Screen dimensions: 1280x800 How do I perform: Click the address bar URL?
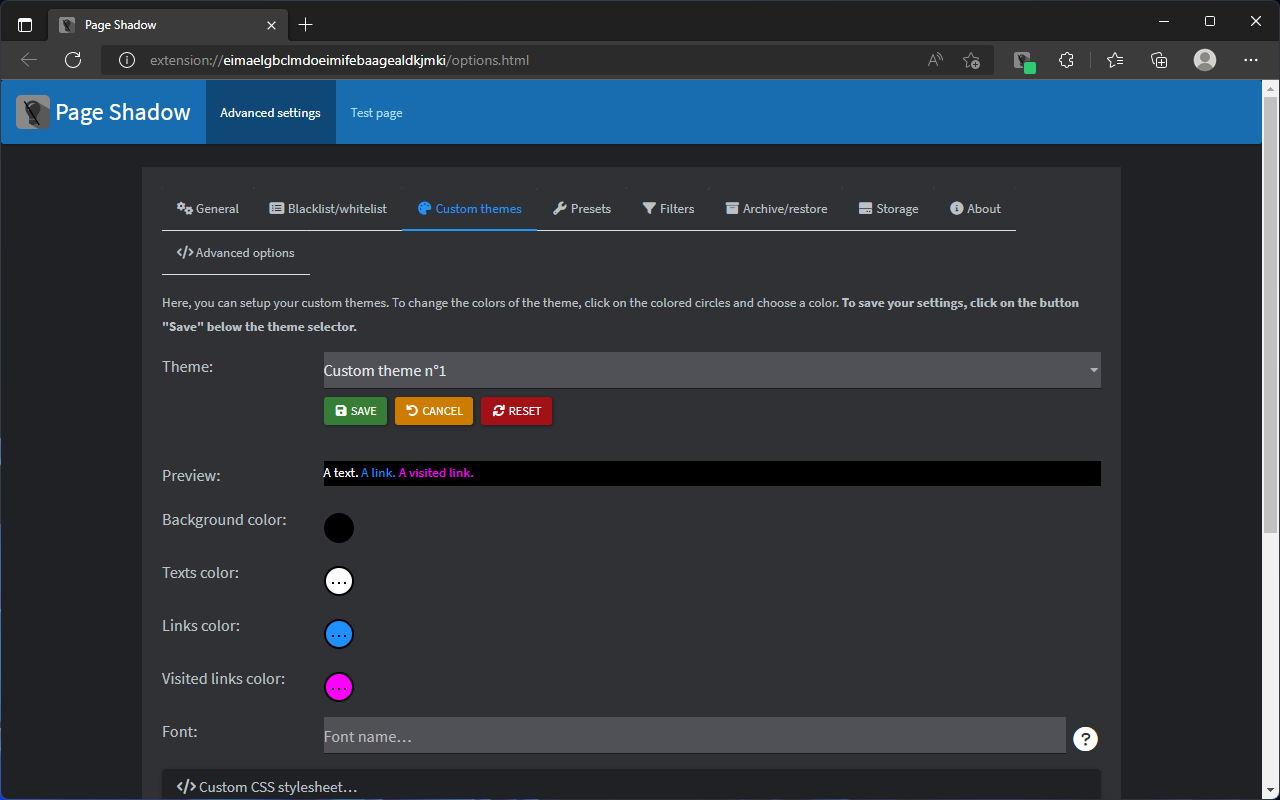click(x=340, y=60)
